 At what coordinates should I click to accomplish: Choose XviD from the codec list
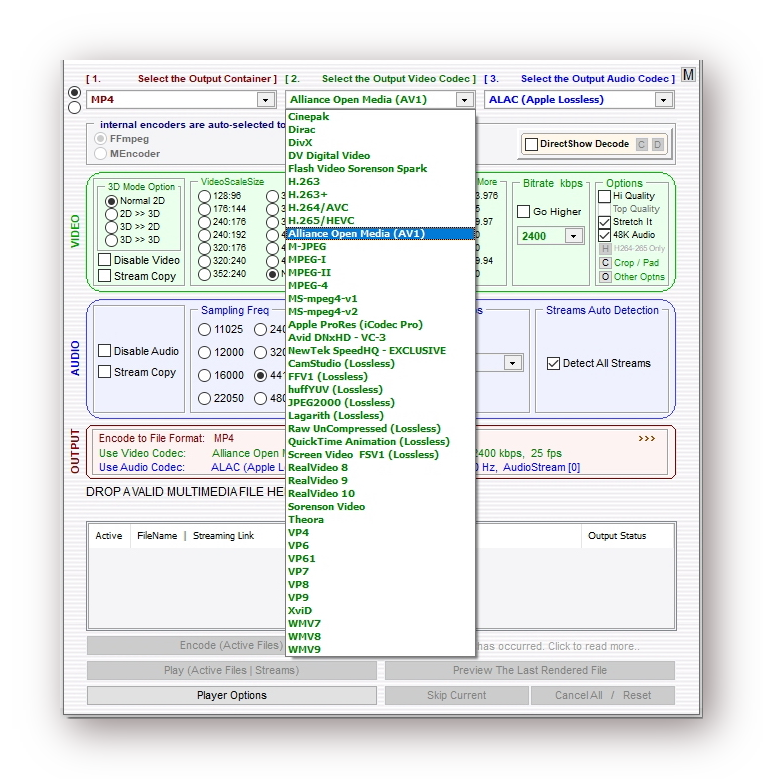pos(381,611)
